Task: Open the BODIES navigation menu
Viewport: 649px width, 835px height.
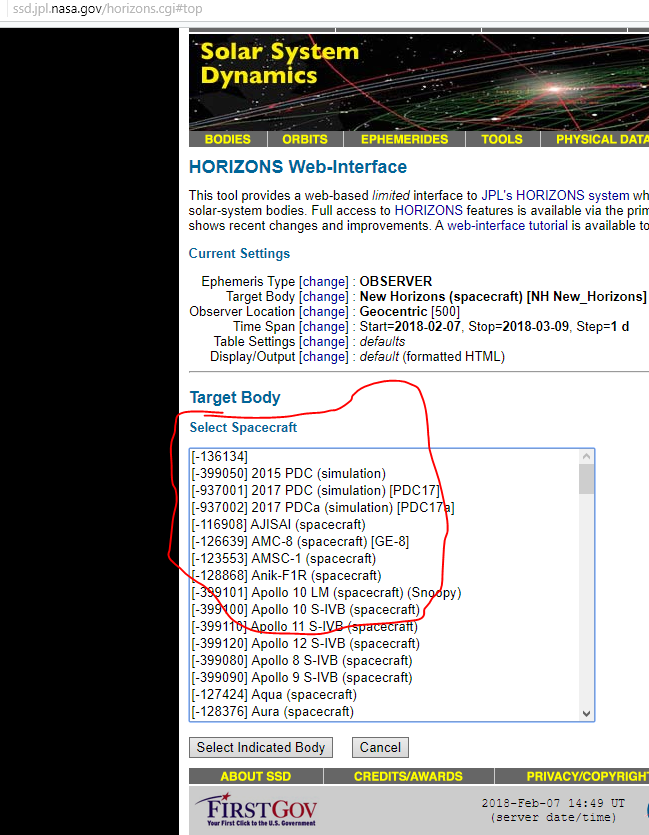Action: tap(227, 139)
